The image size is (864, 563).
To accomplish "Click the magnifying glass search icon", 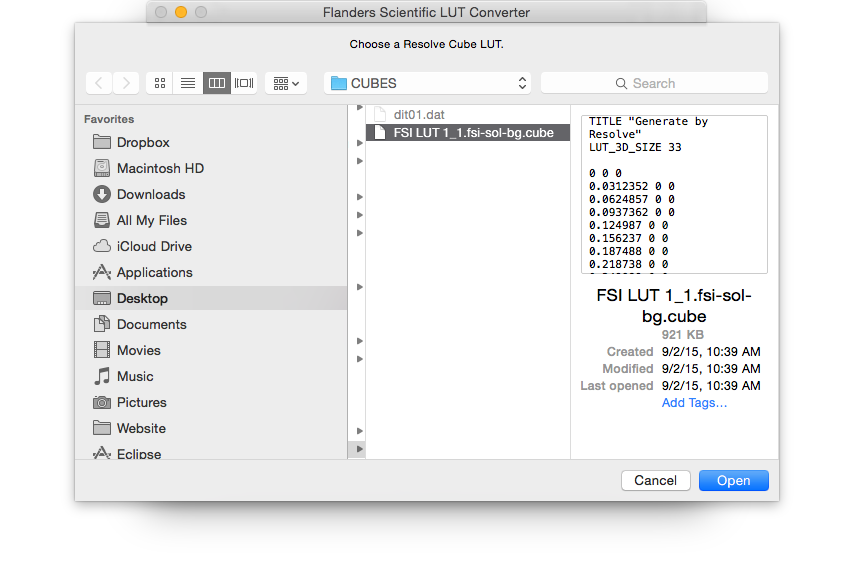I will point(621,84).
